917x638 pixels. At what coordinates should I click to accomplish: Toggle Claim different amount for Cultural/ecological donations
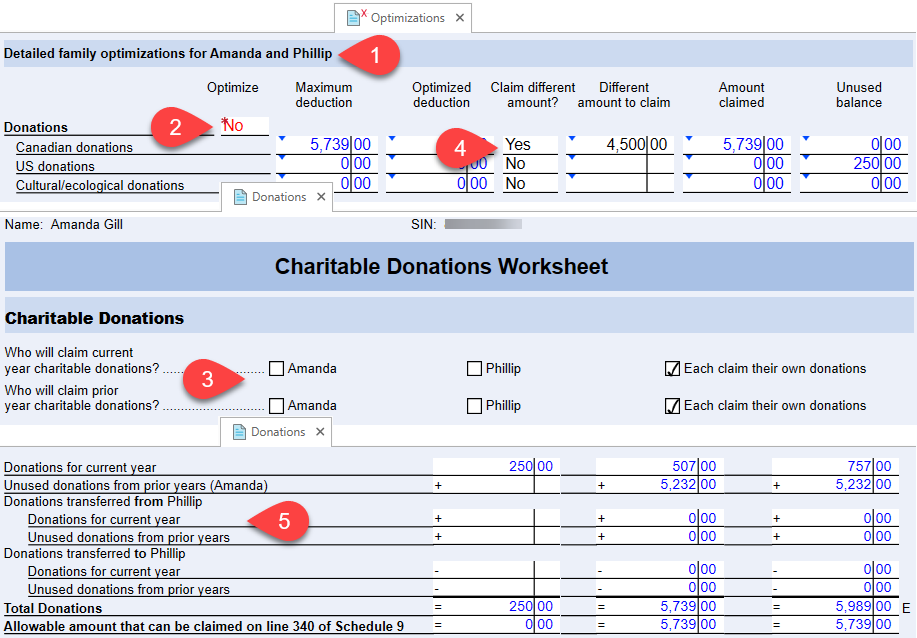530,184
